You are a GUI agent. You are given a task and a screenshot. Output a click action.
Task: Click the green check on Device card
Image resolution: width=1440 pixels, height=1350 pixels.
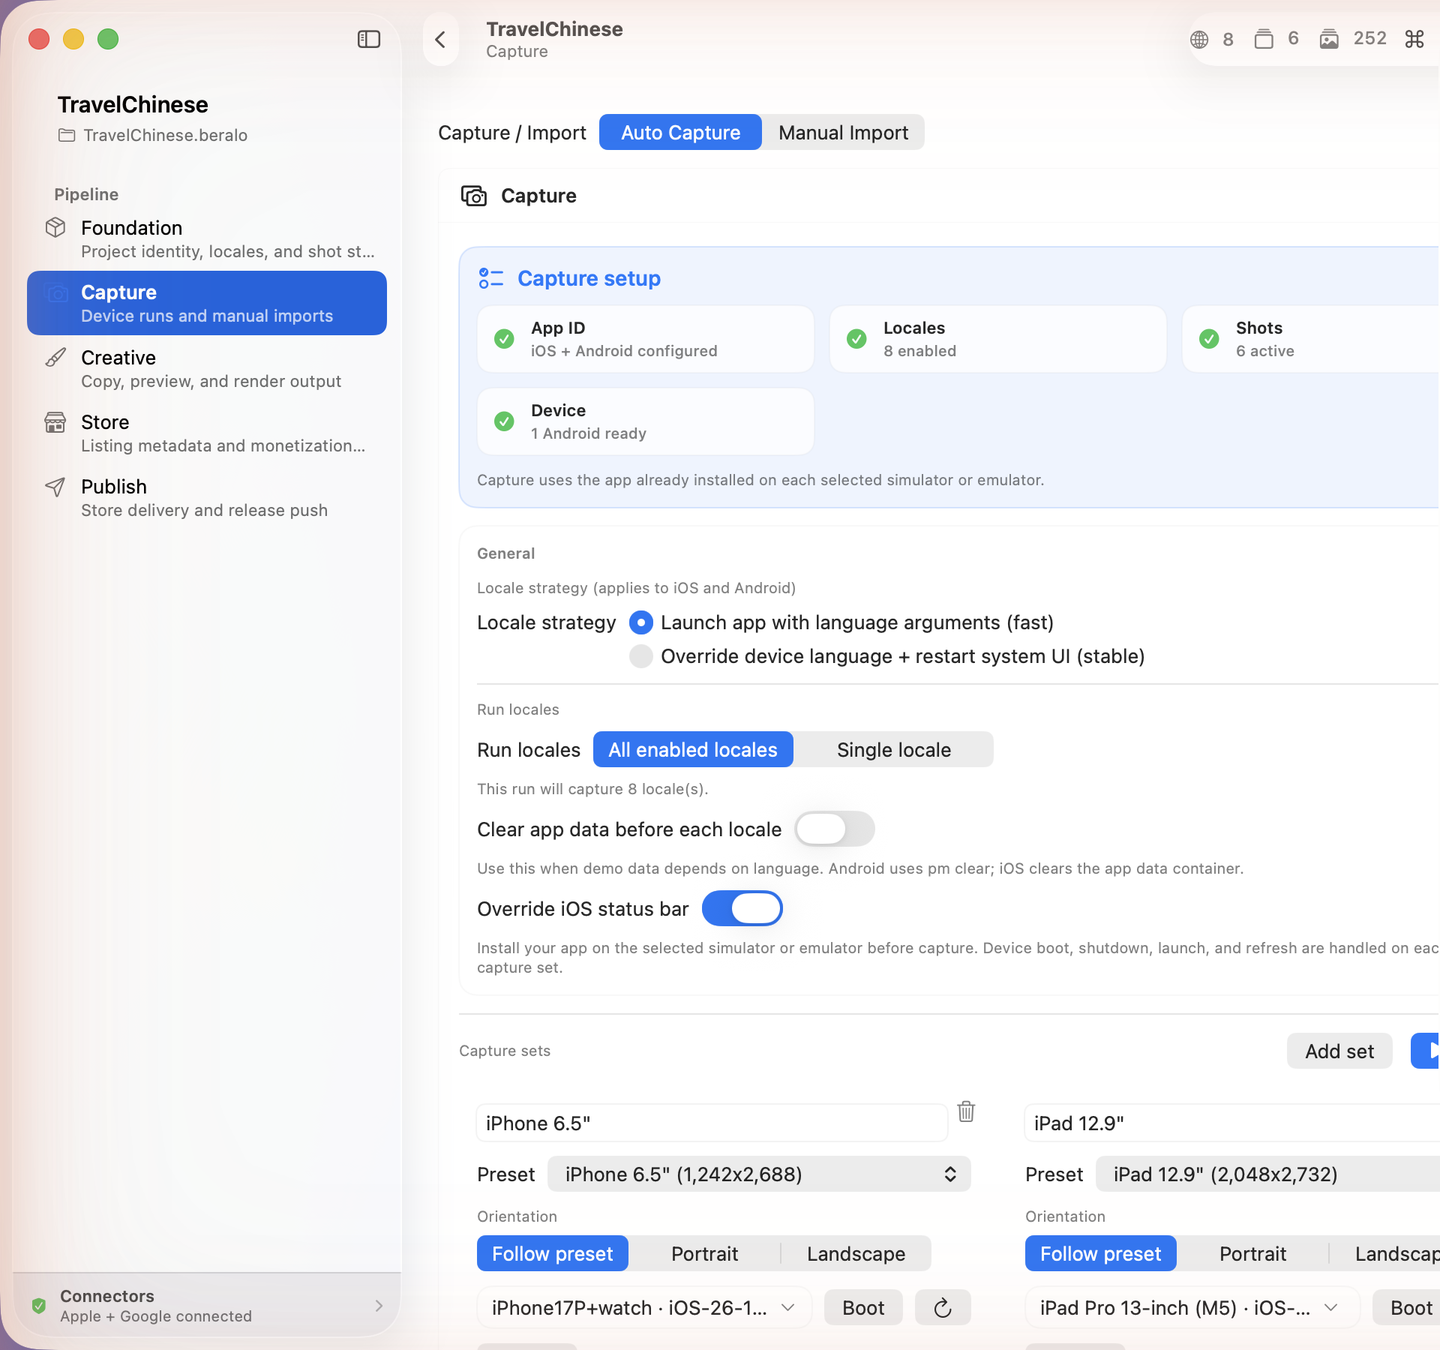tap(505, 421)
